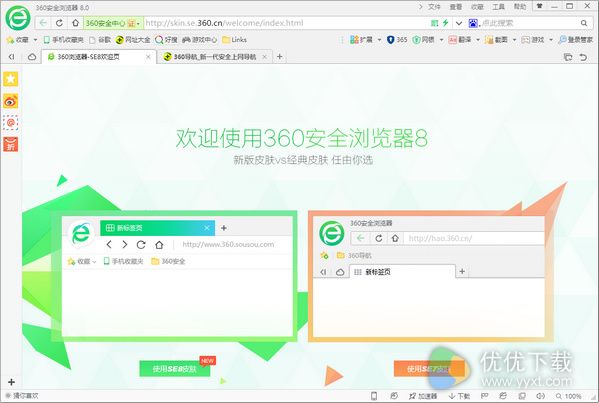Expand the 扩展 dropdown arrow
The image size is (599, 403).
[x=379, y=40]
